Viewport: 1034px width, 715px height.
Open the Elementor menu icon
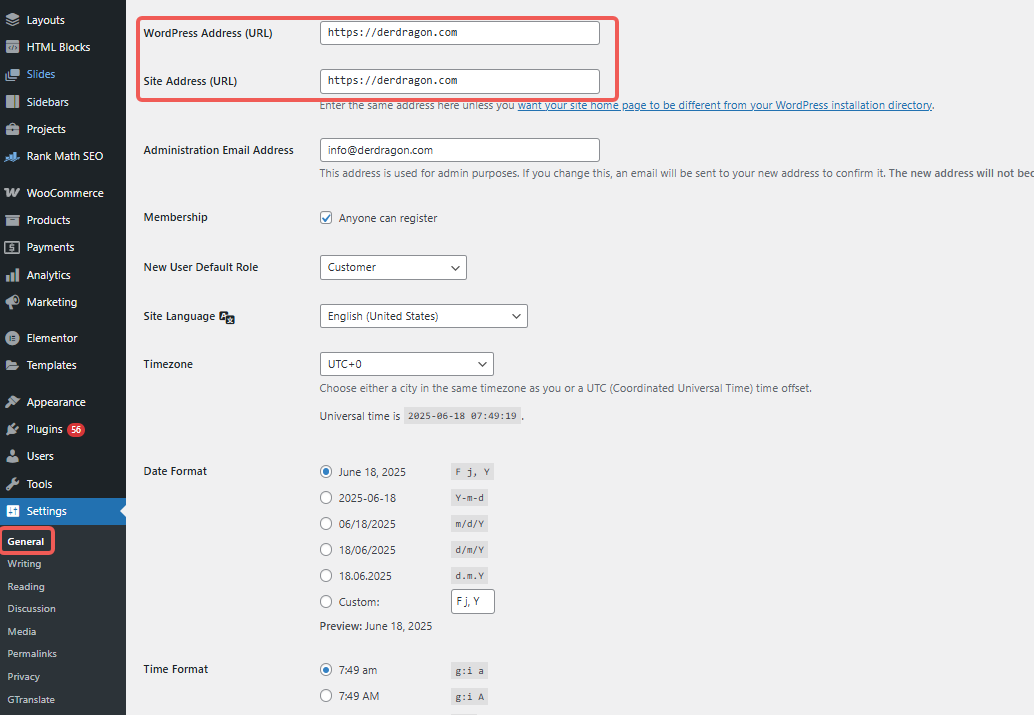click(x=12, y=338)
